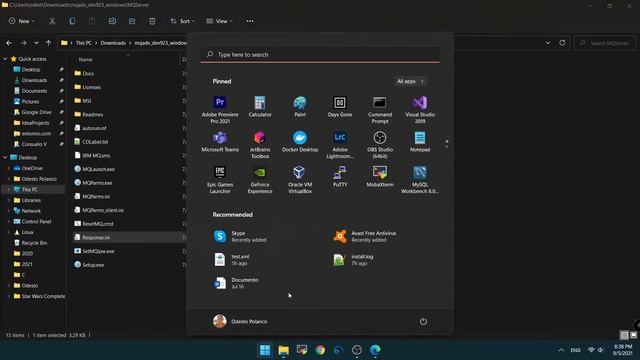Click Name column header in file list

coord(85,60)
